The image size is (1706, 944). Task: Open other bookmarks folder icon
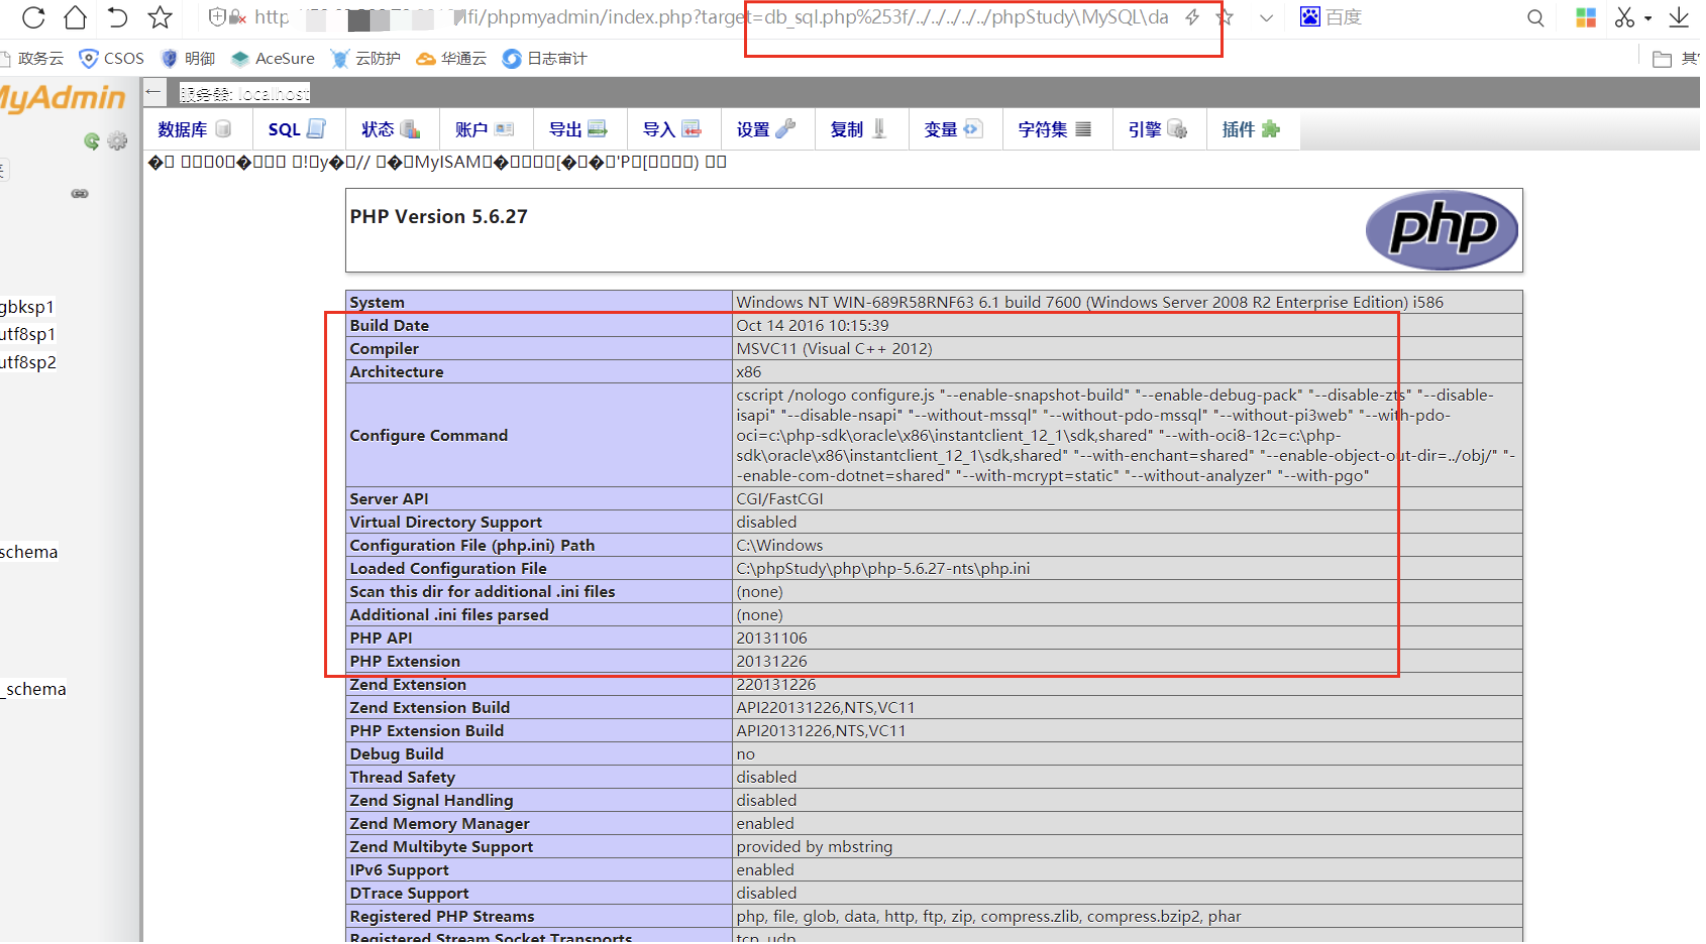1661,59
